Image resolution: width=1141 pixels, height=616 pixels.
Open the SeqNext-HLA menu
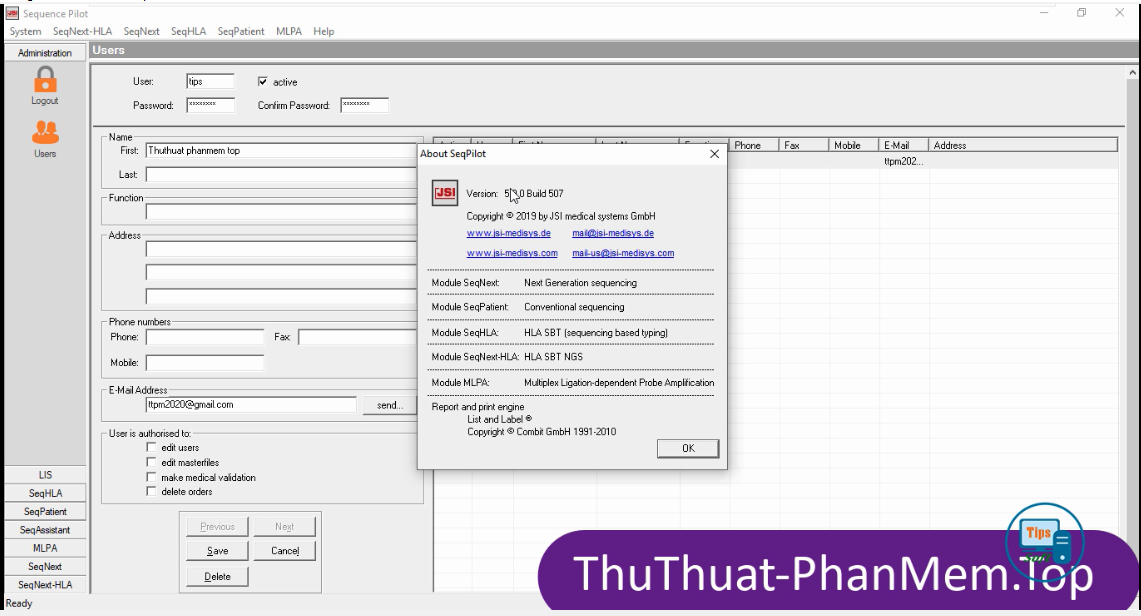82,31
